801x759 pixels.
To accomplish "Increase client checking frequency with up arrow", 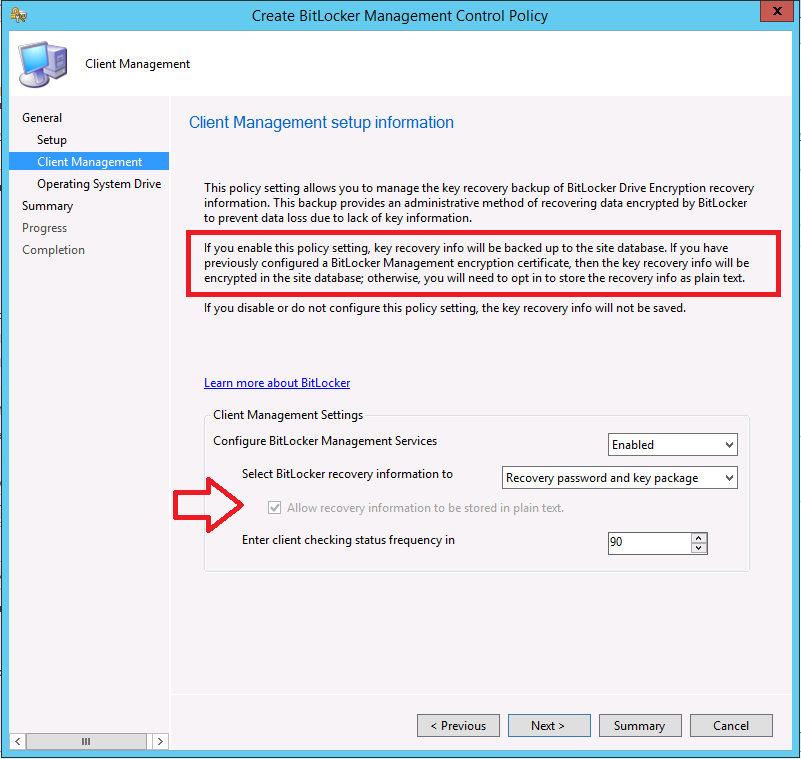I will coord(698,538).
